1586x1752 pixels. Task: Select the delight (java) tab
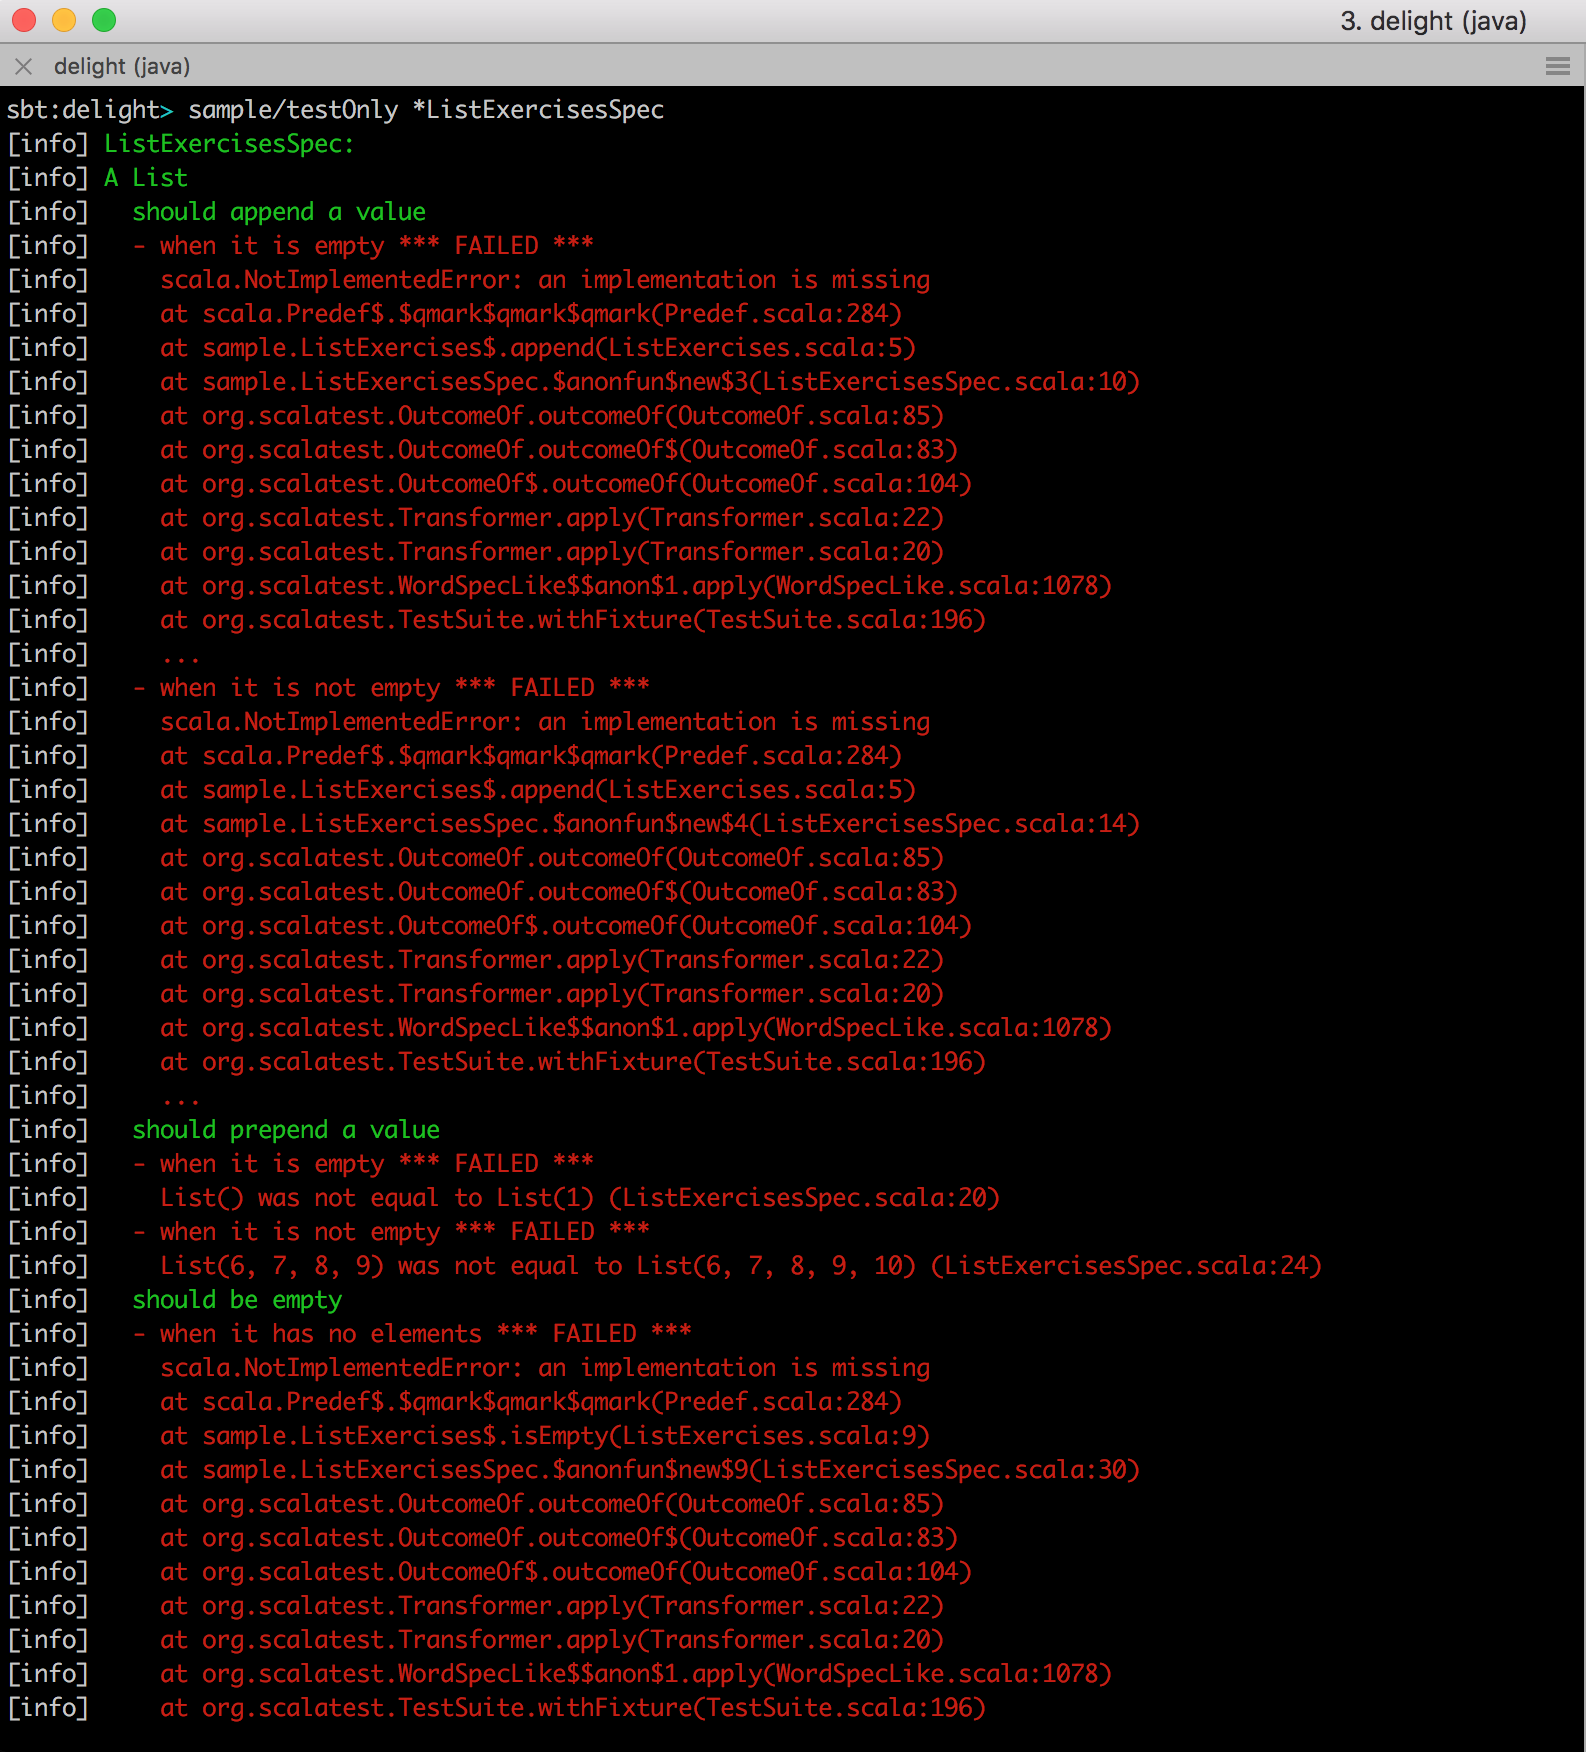[x=122, y=66]
